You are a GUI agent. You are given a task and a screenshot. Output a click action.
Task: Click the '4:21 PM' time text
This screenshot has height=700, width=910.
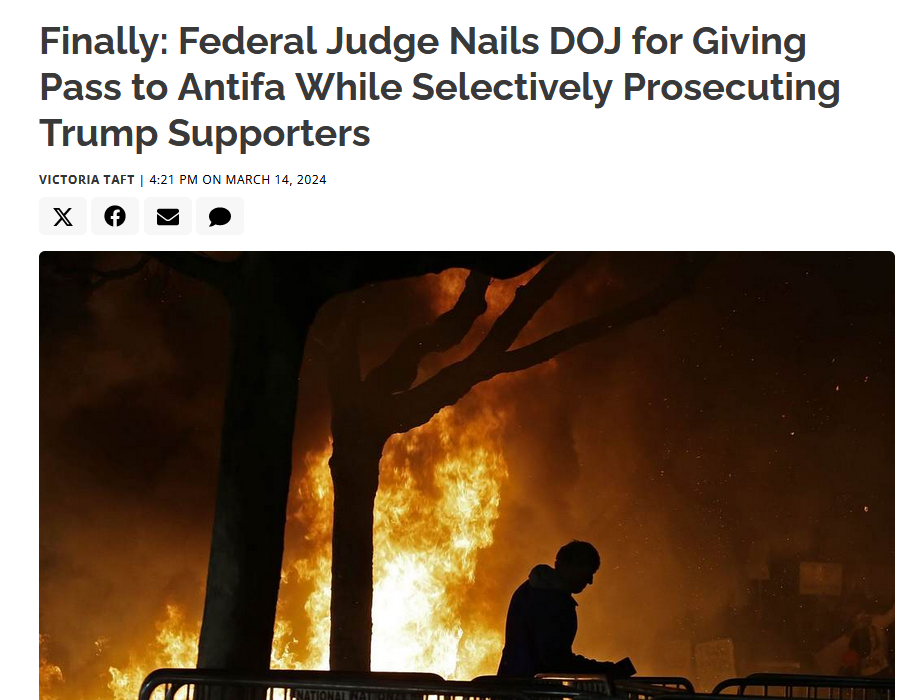pyautogui.click(x=174, y=180)
